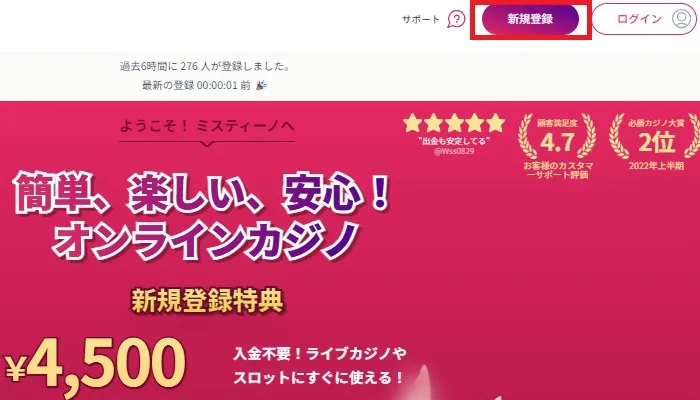The width and height of the screenshot is (700, 400).
Task: Open the support speech-bubble question icon
Action: pos(456,19)
